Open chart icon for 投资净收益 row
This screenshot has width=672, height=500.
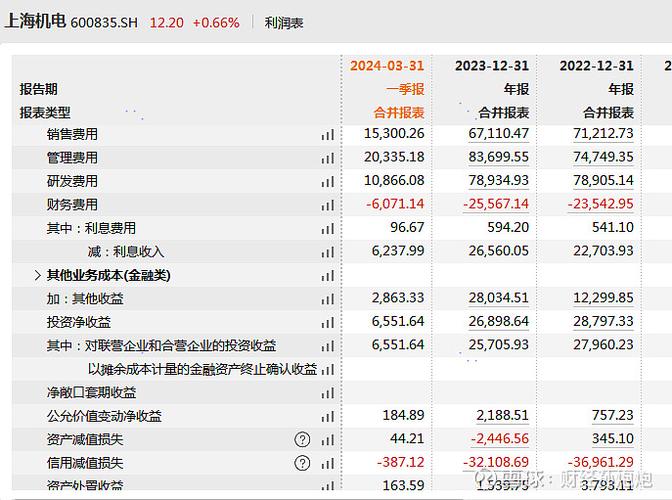point(327,323)
